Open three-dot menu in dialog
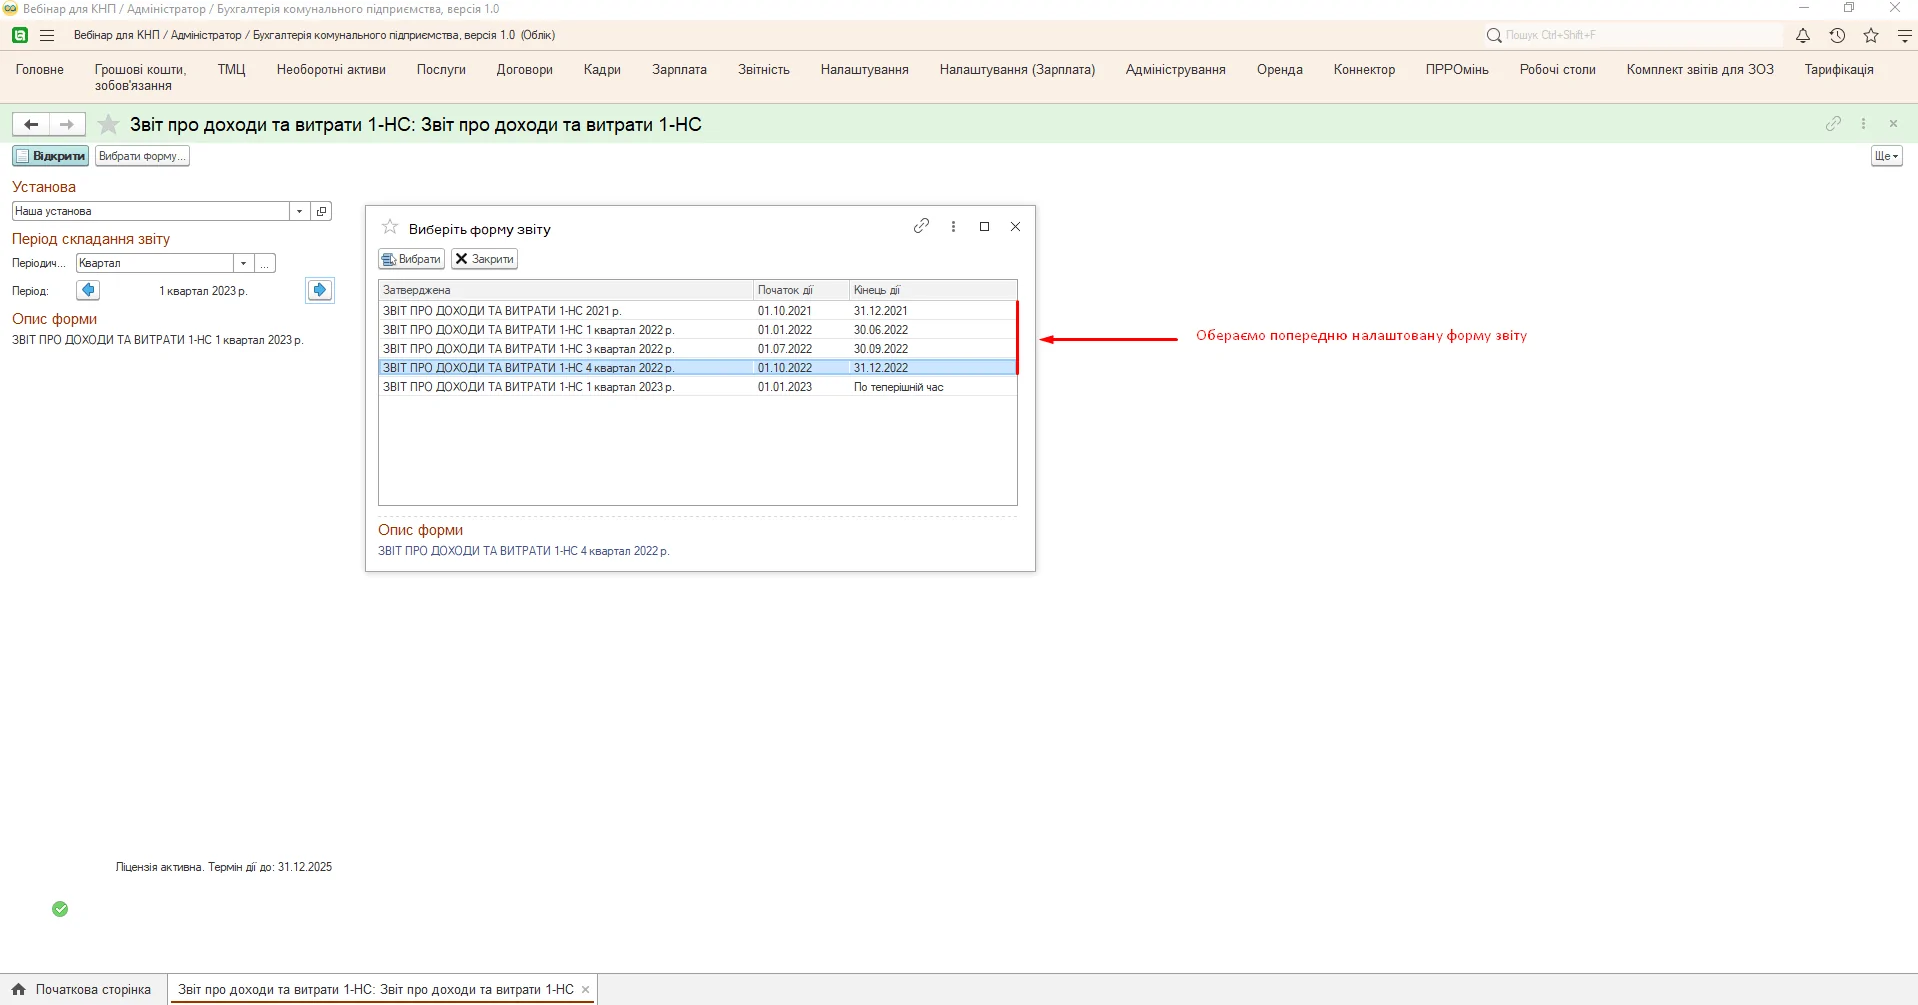 pos(953,226)
